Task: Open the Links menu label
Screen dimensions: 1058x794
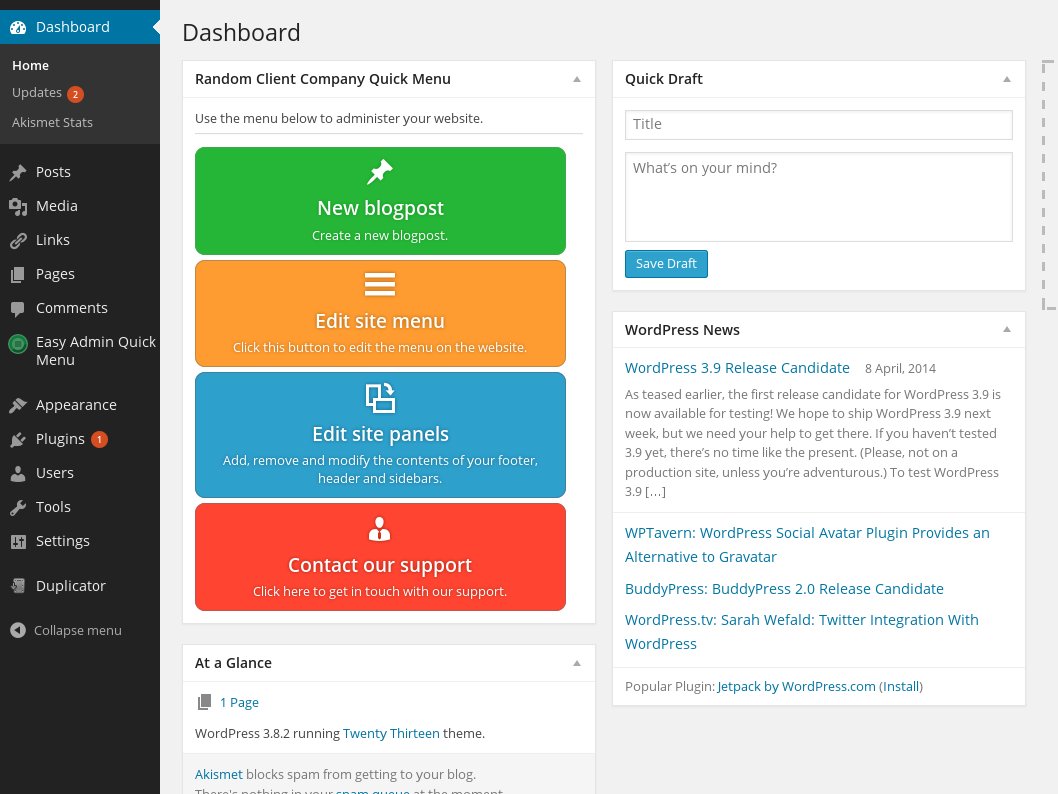Action: click(53, 240)
